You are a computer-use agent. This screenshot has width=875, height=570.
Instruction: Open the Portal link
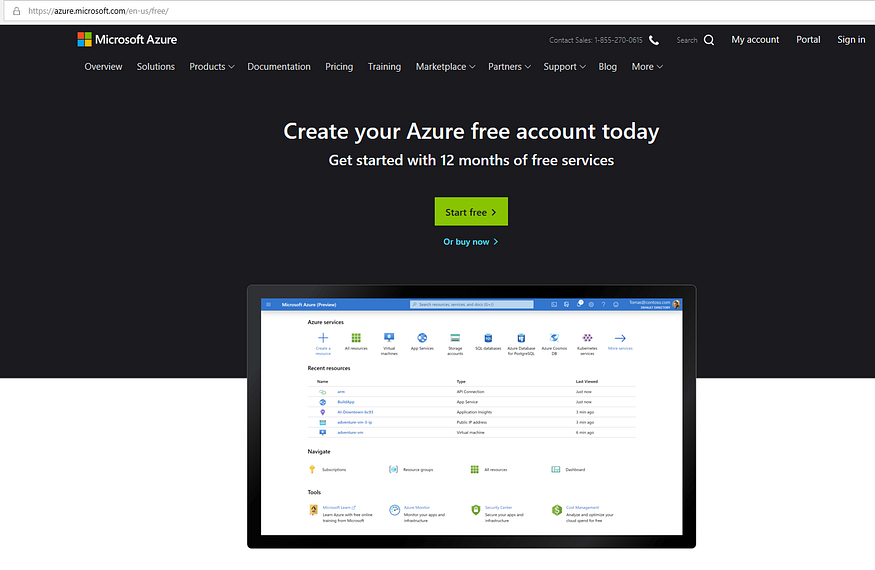tap(808, 40)
